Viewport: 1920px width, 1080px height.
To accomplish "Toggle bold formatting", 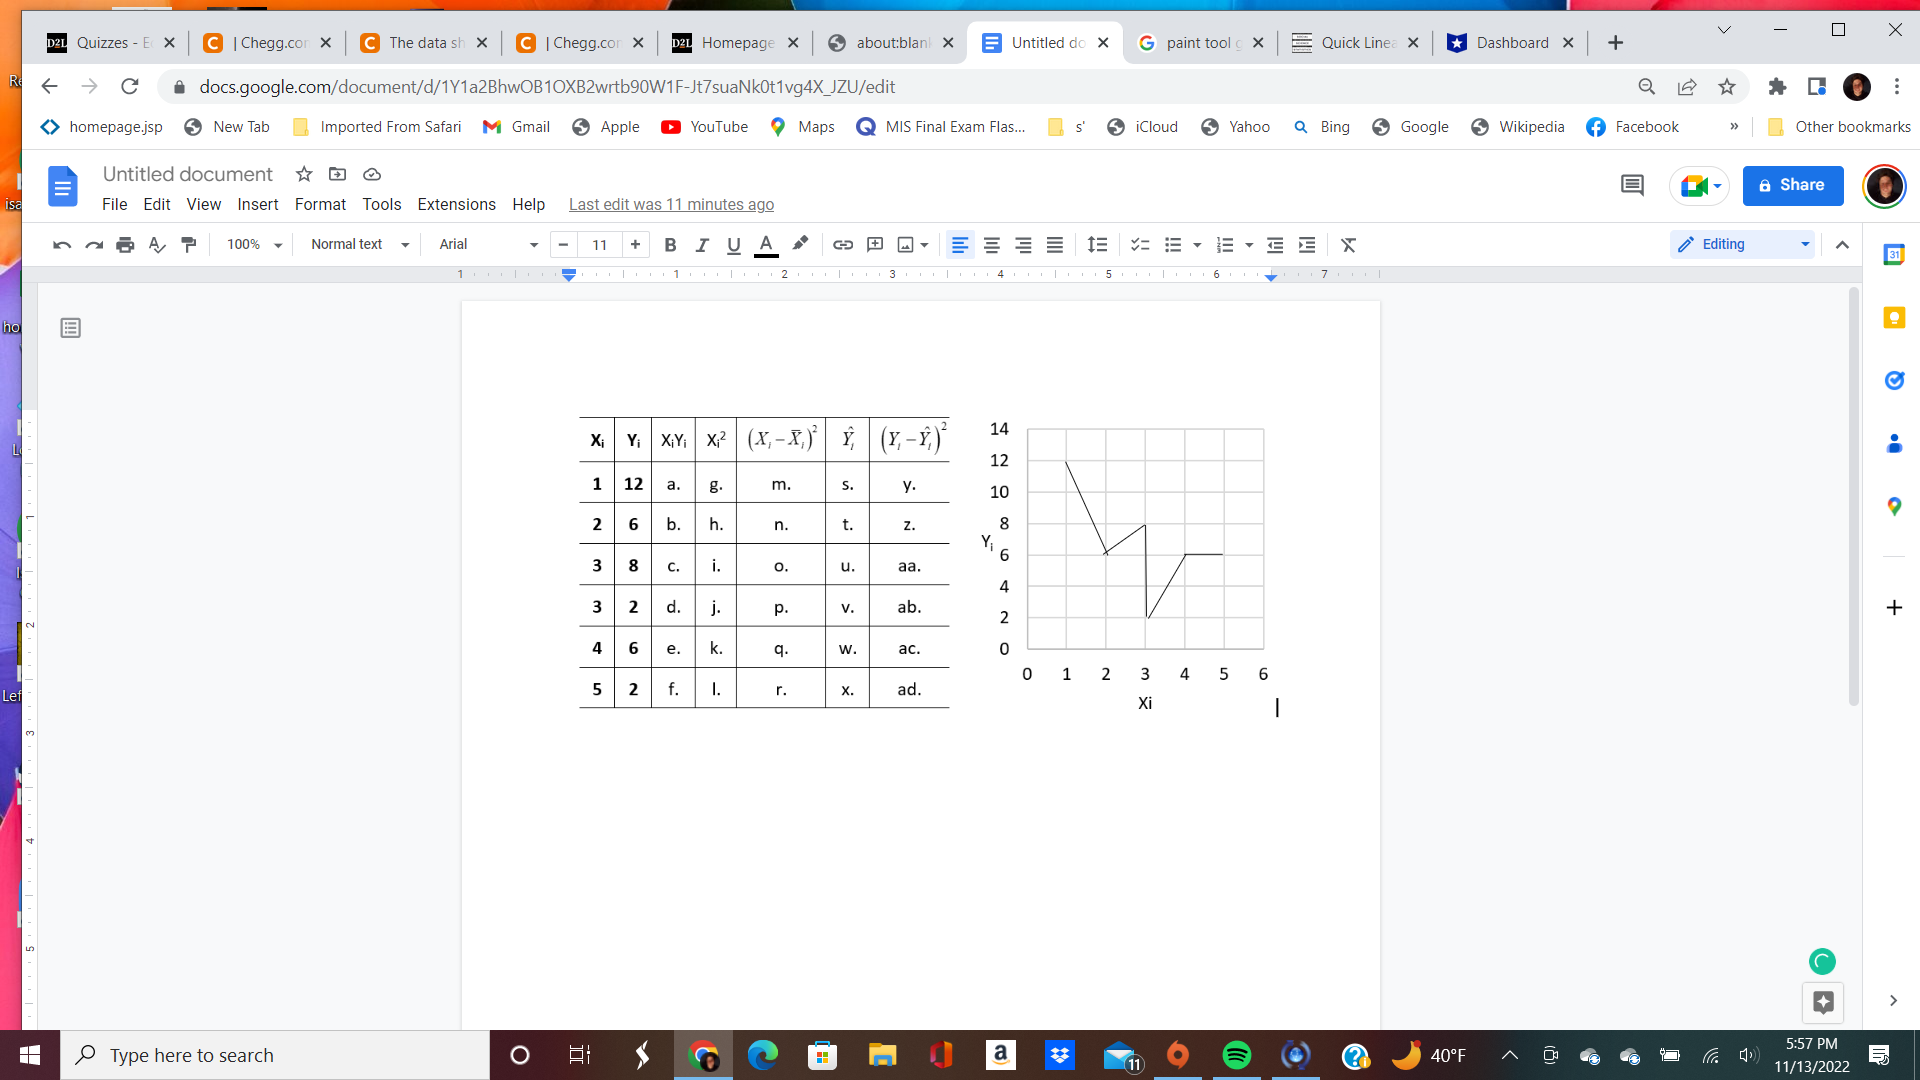I will click(x=670, y=245).
